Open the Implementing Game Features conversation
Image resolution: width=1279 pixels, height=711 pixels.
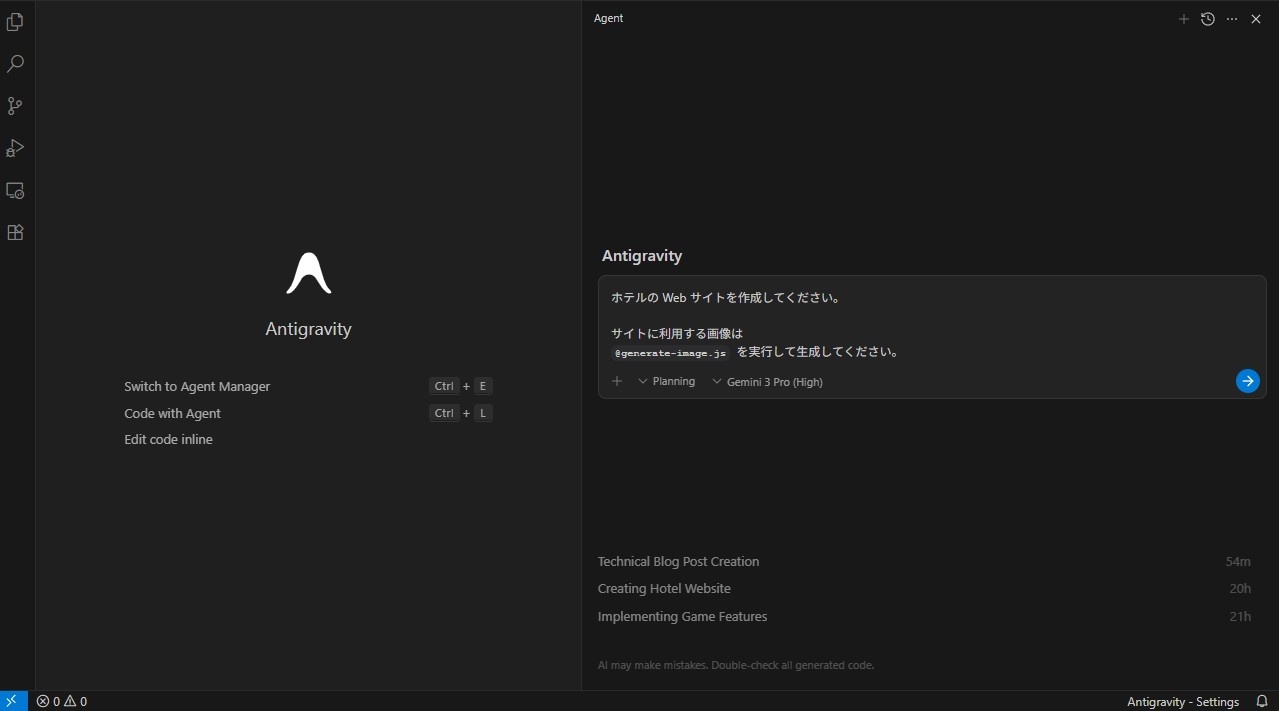[x=682, y=617]
